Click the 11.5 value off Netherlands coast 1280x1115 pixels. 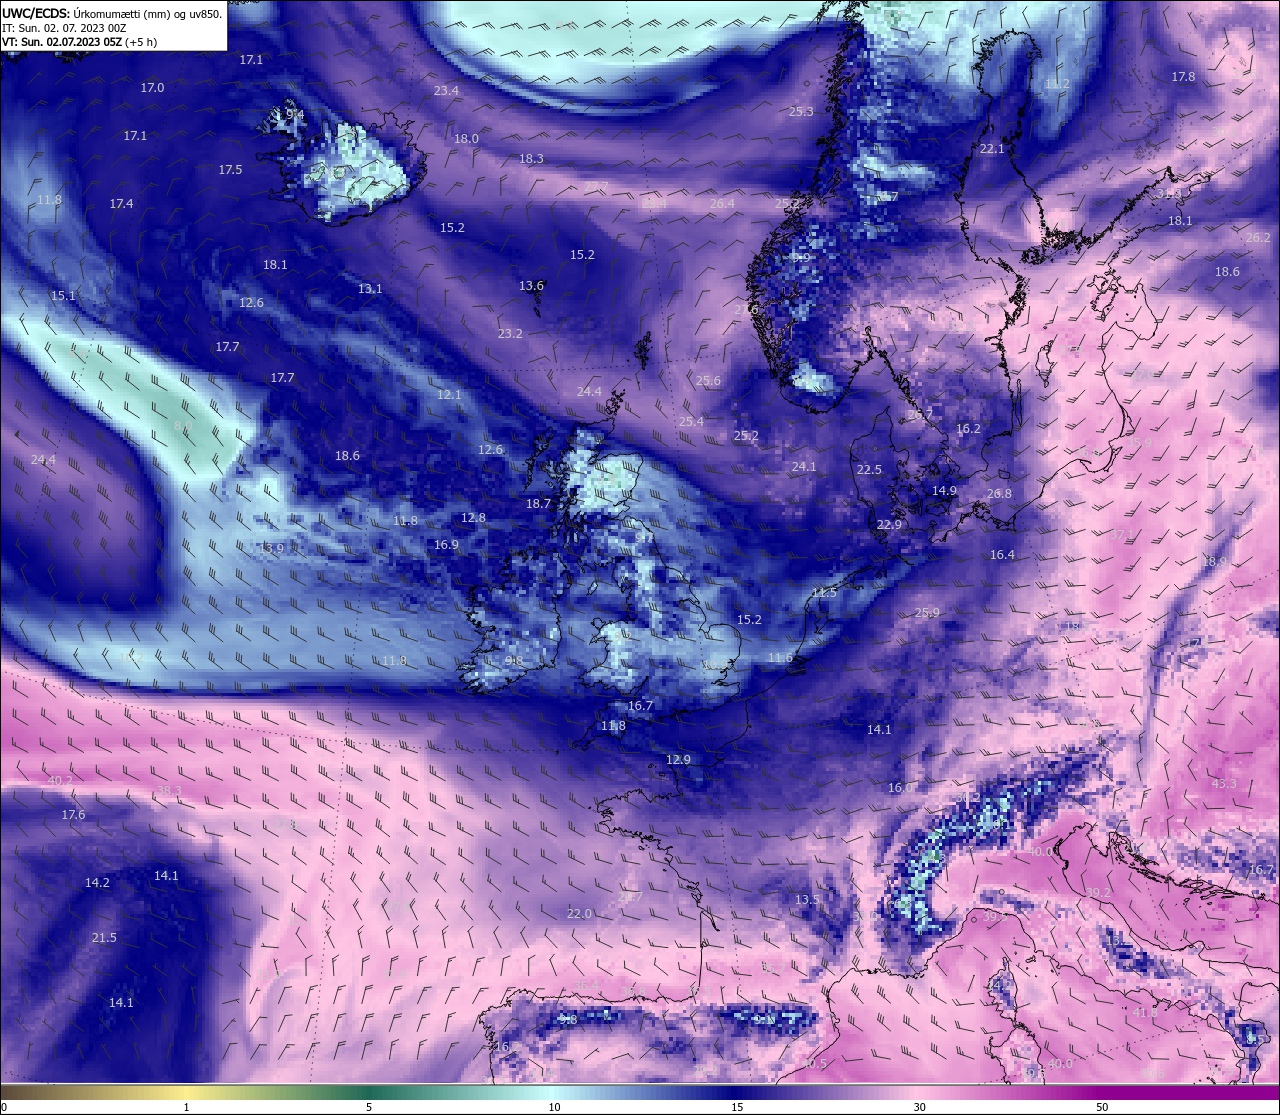(824, 593)
